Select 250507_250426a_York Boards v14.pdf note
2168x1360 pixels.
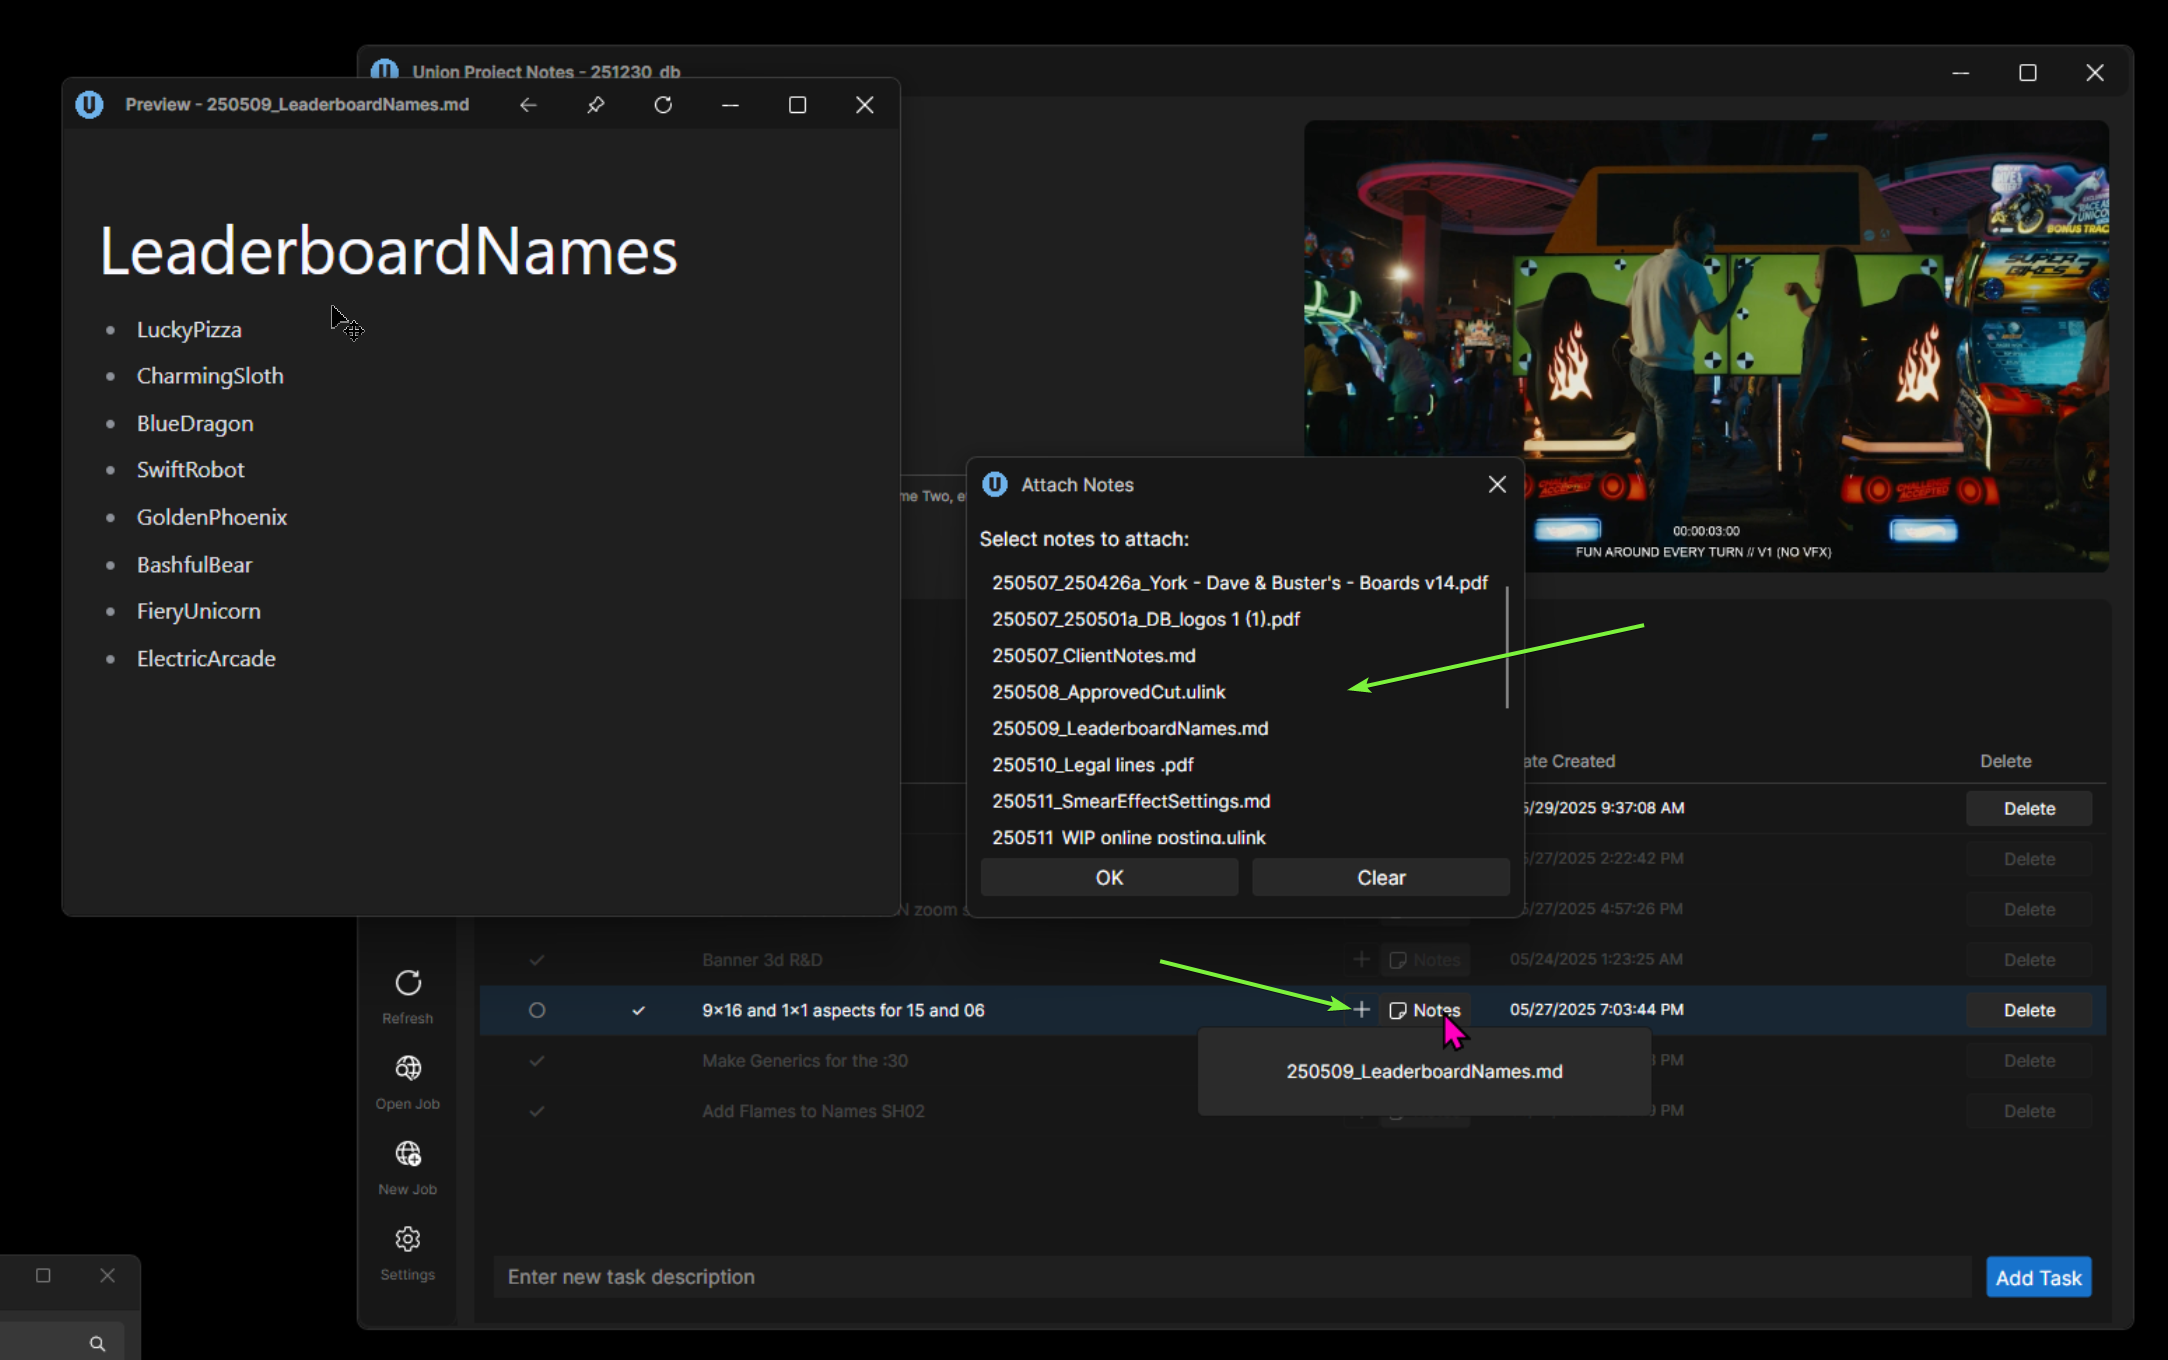pos(1240,583)
